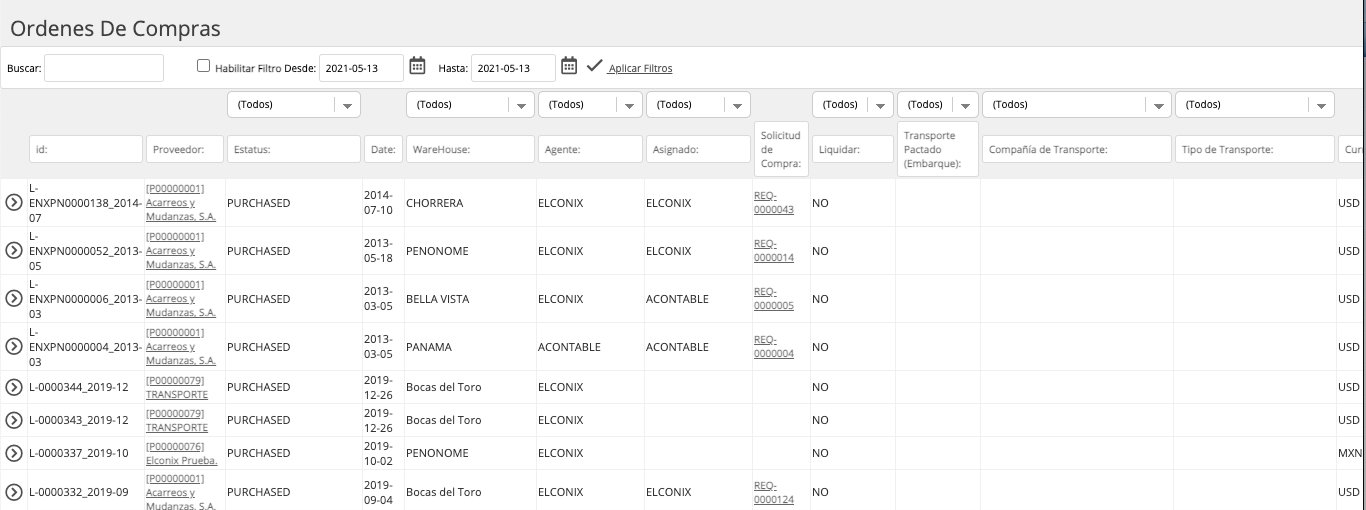
Task: Open REQ-0000014 purchase request link
Action: [774, 250]
